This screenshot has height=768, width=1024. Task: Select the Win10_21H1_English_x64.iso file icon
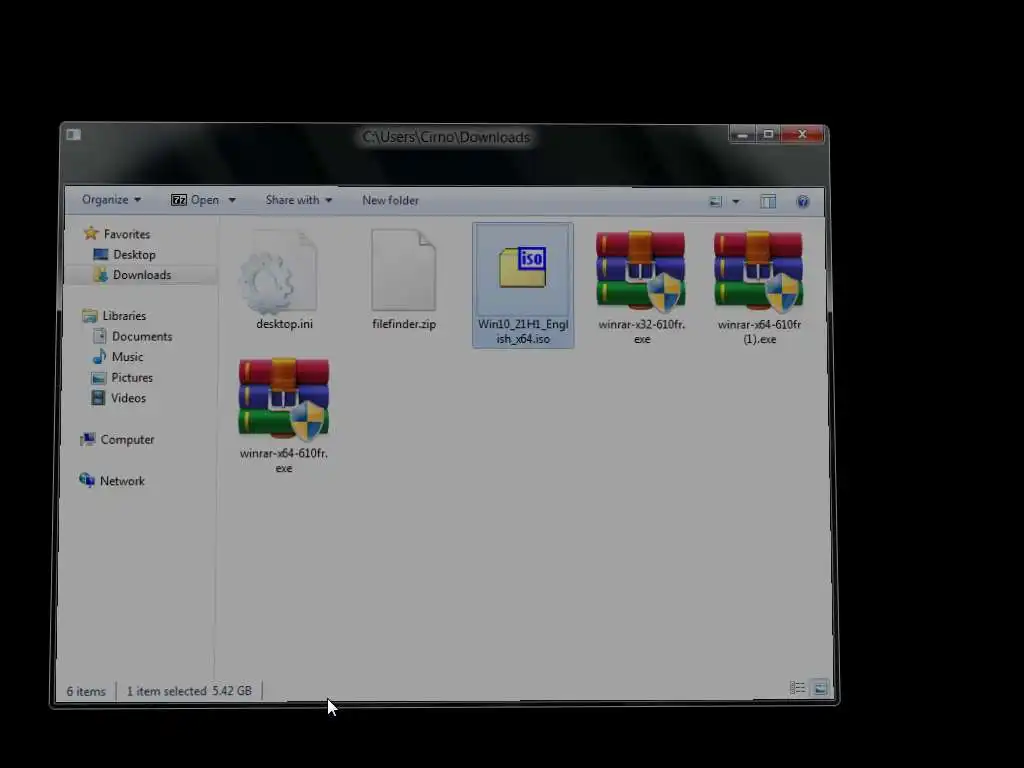(522, 267)
